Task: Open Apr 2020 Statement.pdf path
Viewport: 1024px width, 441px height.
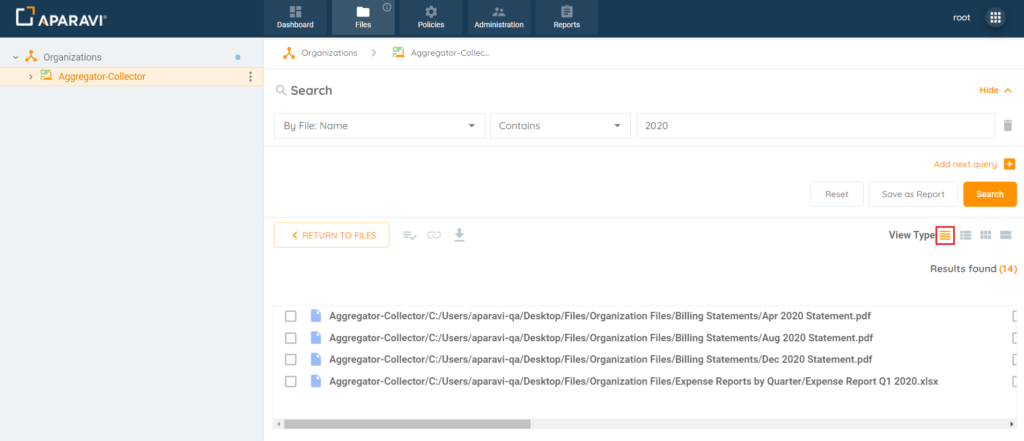Action: [600, 316]
